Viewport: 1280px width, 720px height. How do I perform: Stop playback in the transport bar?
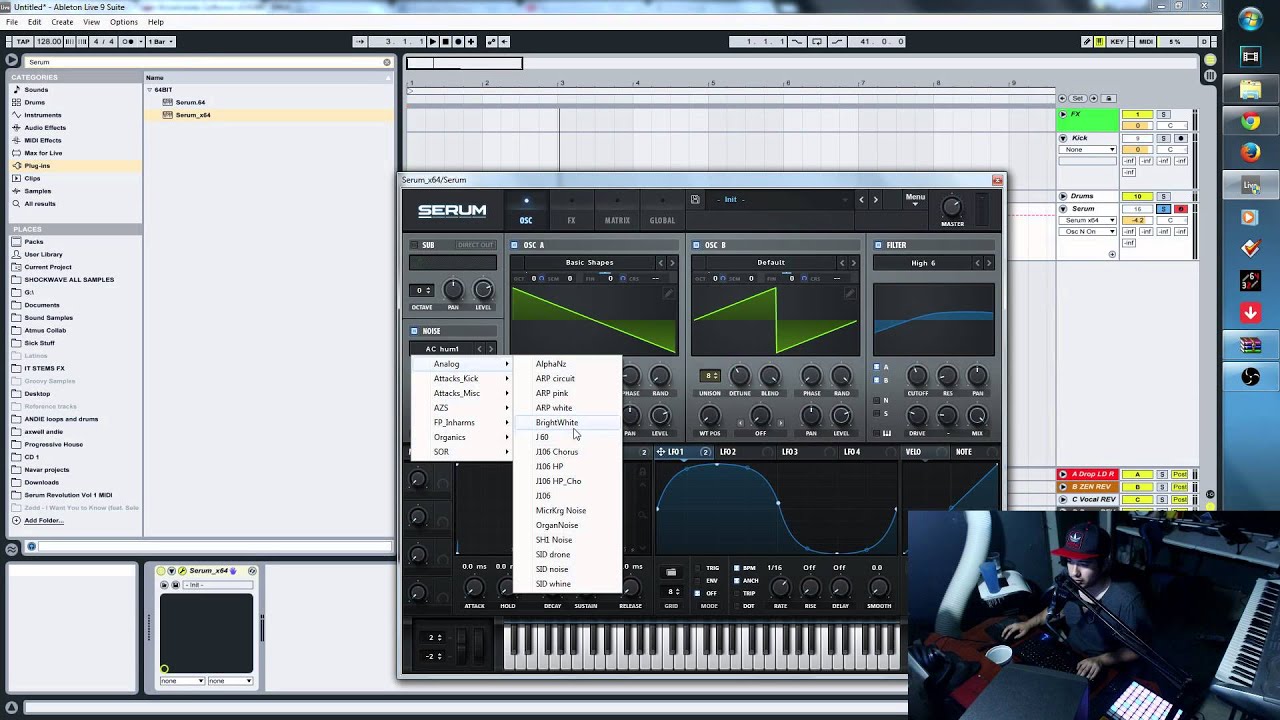446,41
